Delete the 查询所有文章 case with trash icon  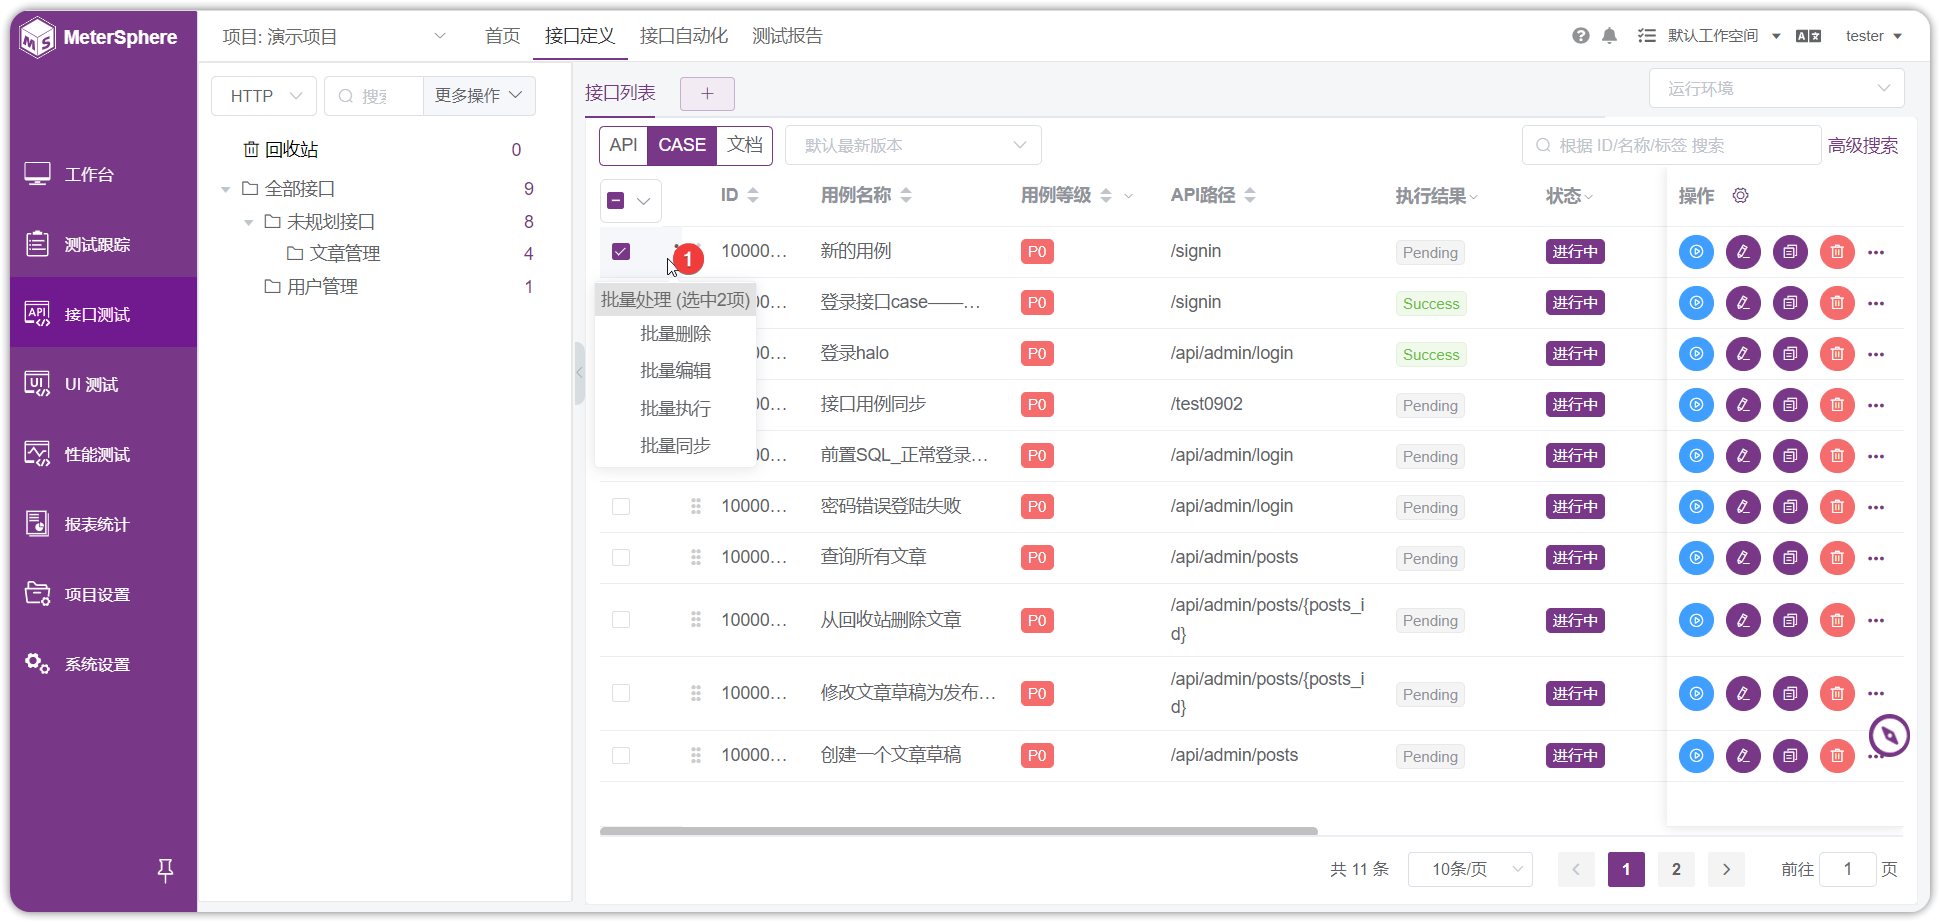1837,558
